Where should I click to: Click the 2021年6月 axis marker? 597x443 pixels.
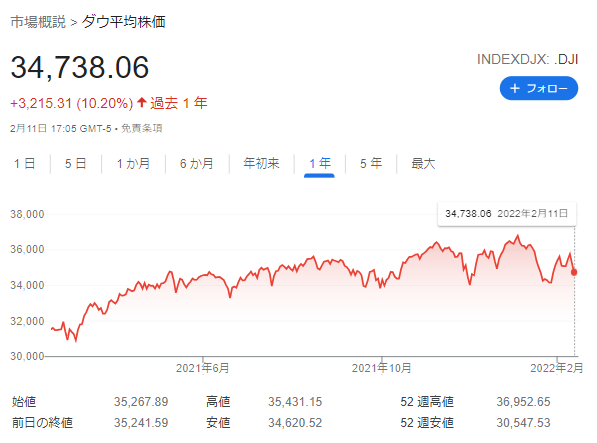(x=203, y=368)
